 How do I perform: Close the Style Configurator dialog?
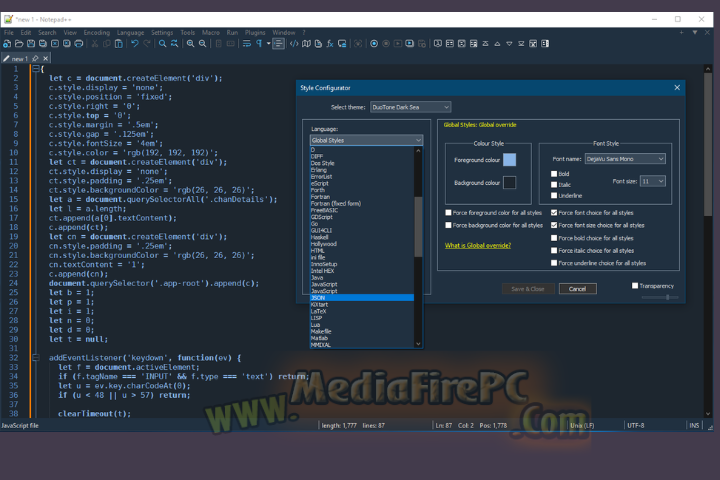(677, 87)
